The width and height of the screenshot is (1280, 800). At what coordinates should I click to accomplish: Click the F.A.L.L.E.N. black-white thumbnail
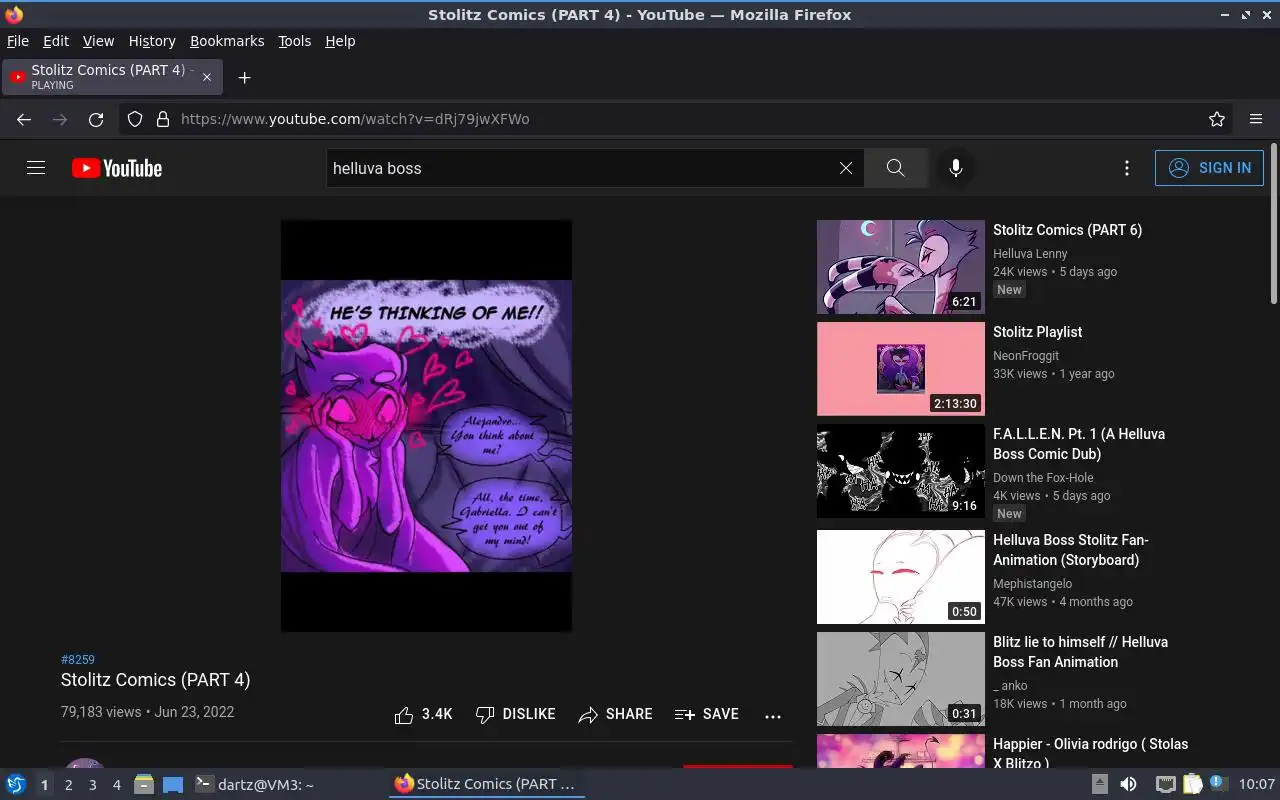pos(901,471)
